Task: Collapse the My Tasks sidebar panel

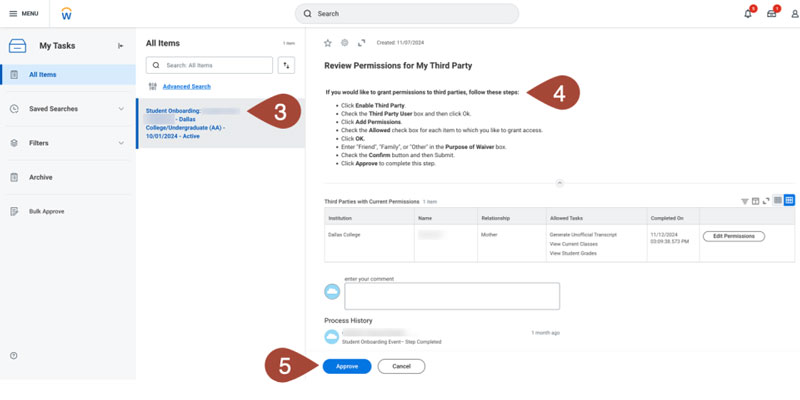Action: (x=121, y=46)
